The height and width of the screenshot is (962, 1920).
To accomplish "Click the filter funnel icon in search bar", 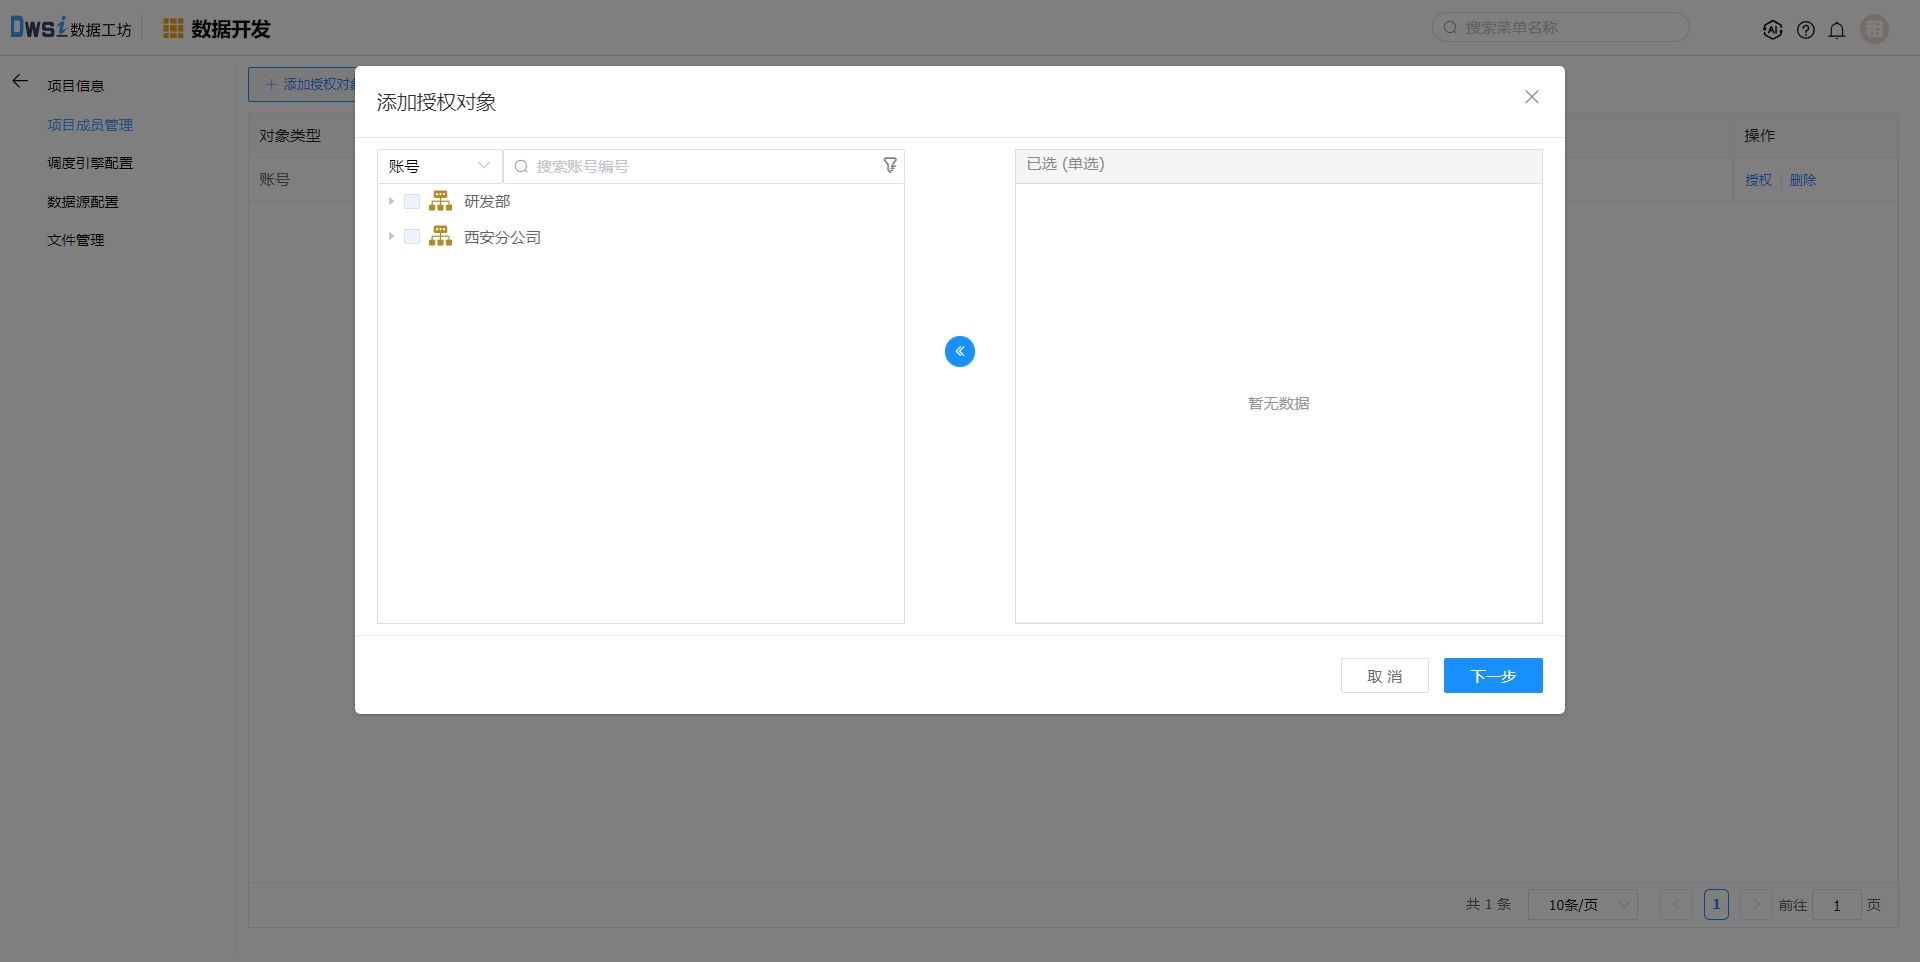I will (x=889, y=166).
